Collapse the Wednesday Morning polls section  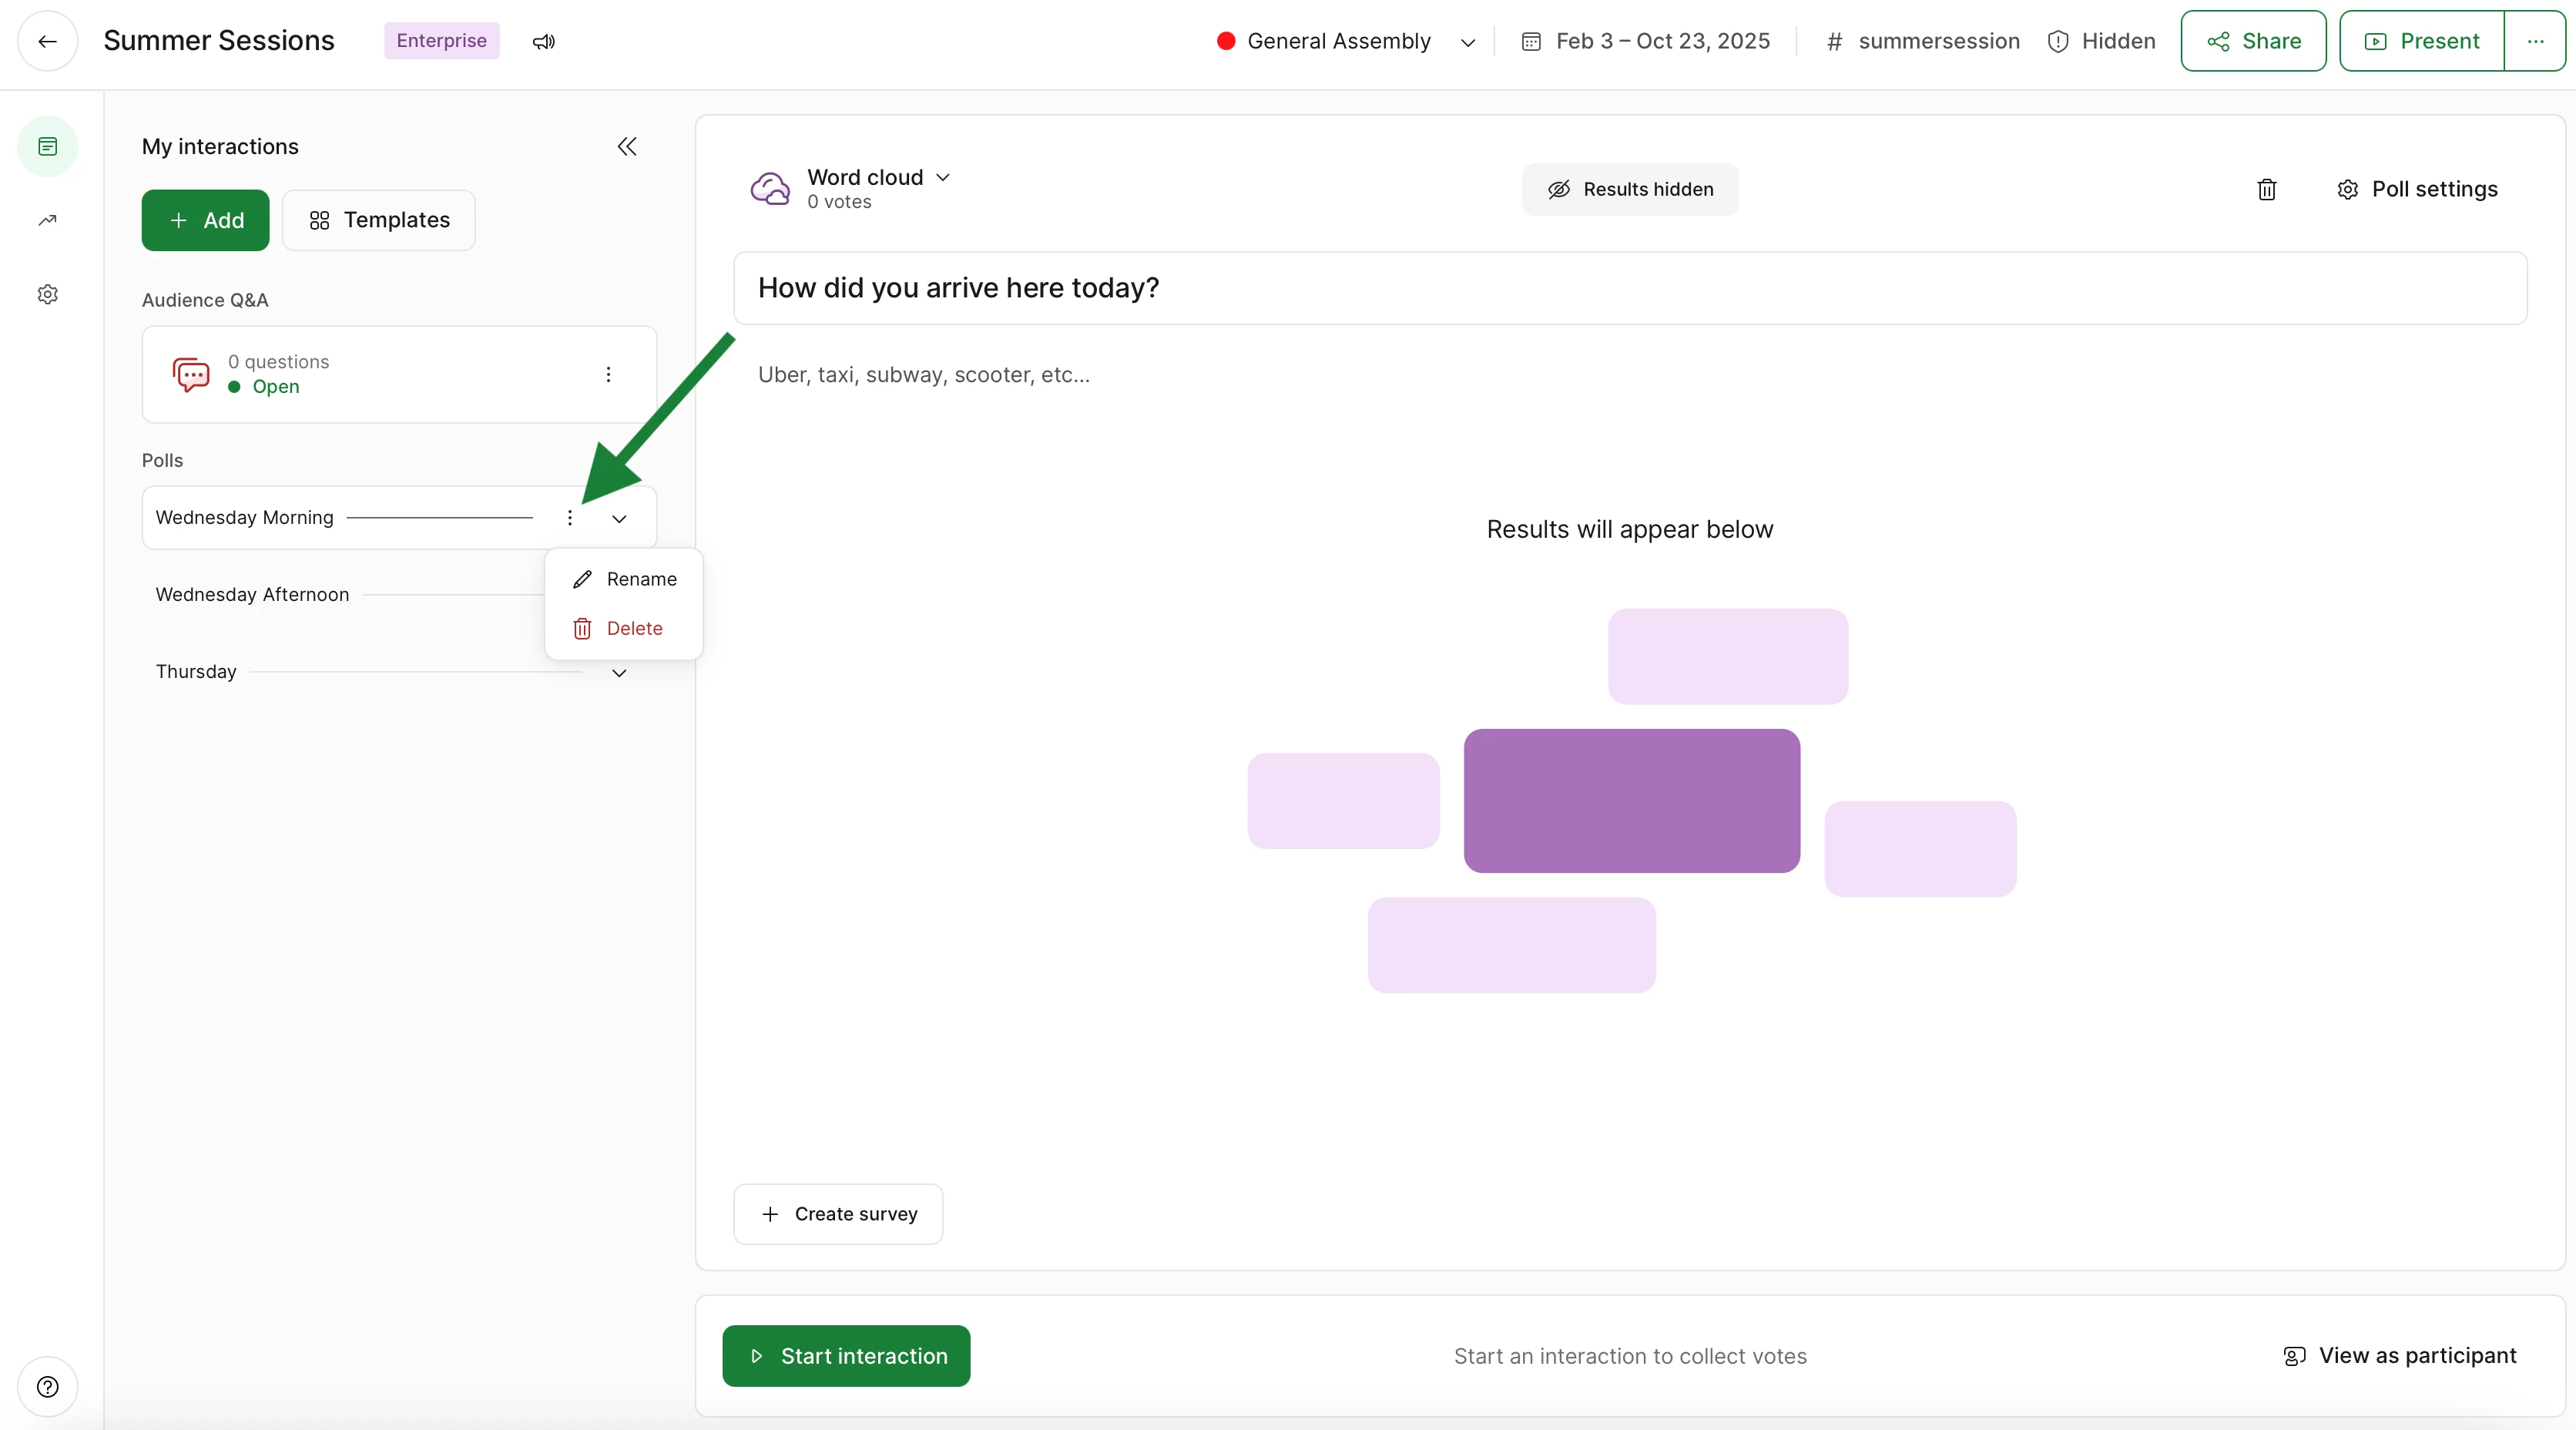(619, 518)
